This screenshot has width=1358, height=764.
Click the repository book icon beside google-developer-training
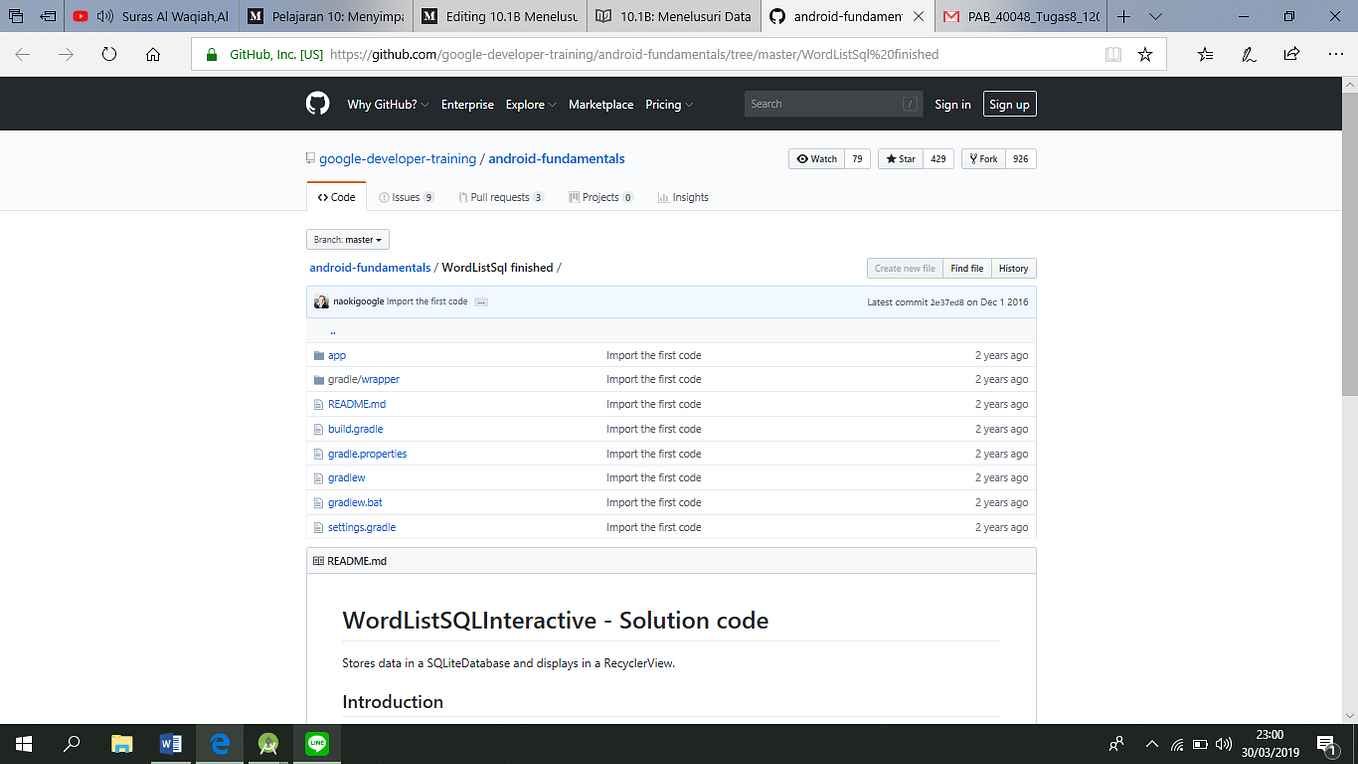[x=311, y=157]
